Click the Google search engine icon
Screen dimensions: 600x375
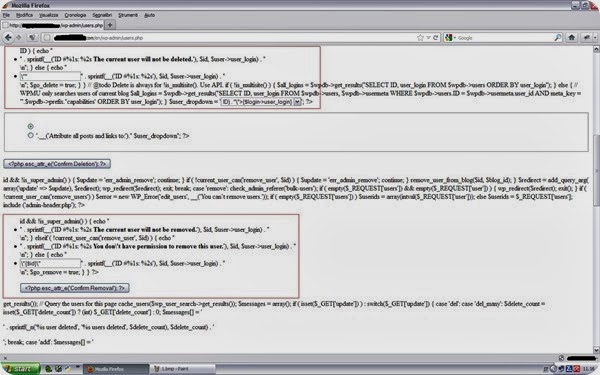449,38
